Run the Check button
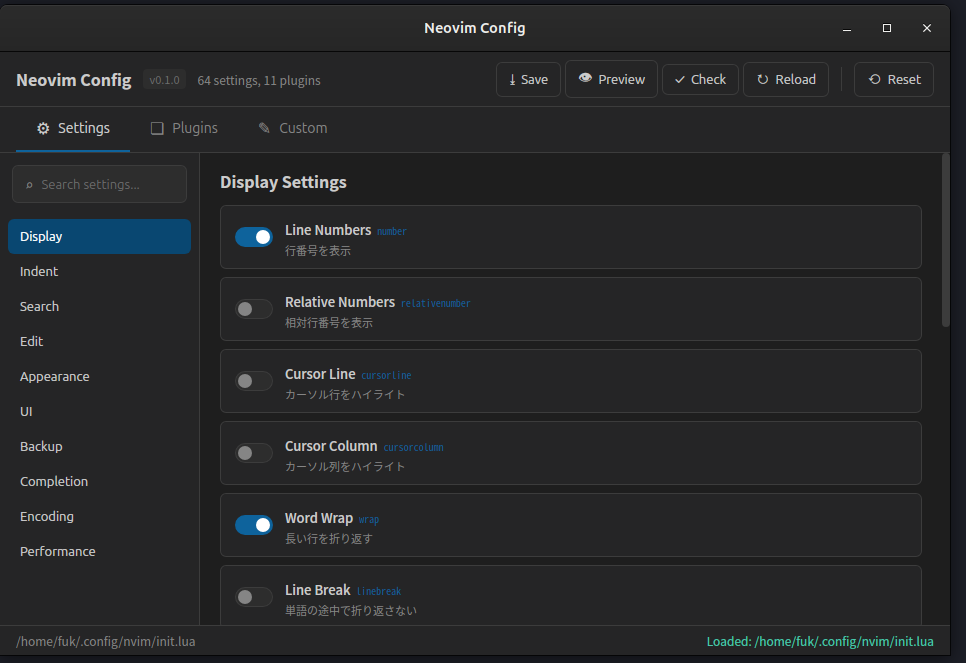The height and width of the screenshot is (663, 966). [700, 79]
